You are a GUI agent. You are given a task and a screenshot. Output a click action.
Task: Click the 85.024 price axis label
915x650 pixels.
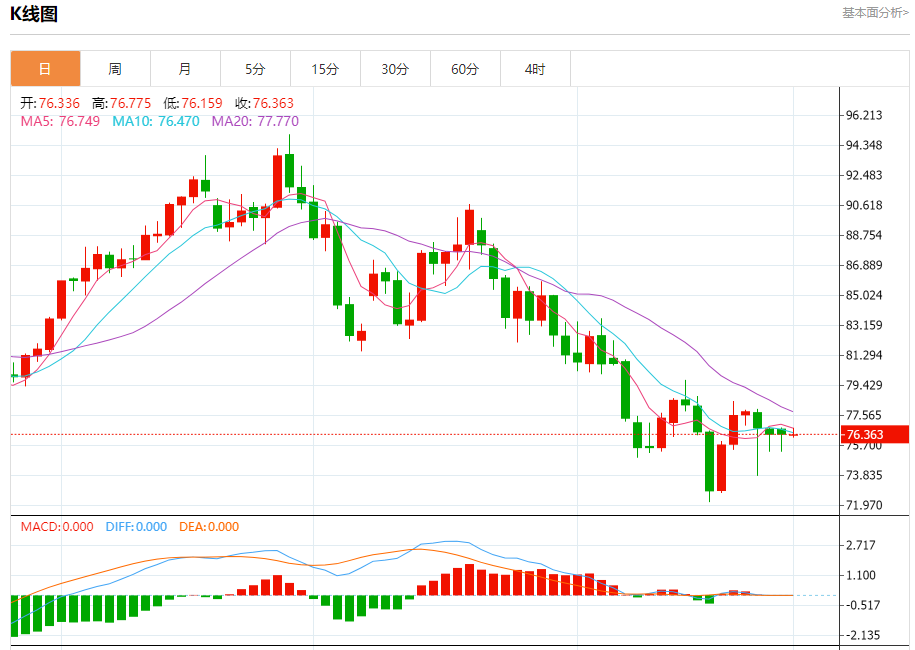(x=864, y=295)
